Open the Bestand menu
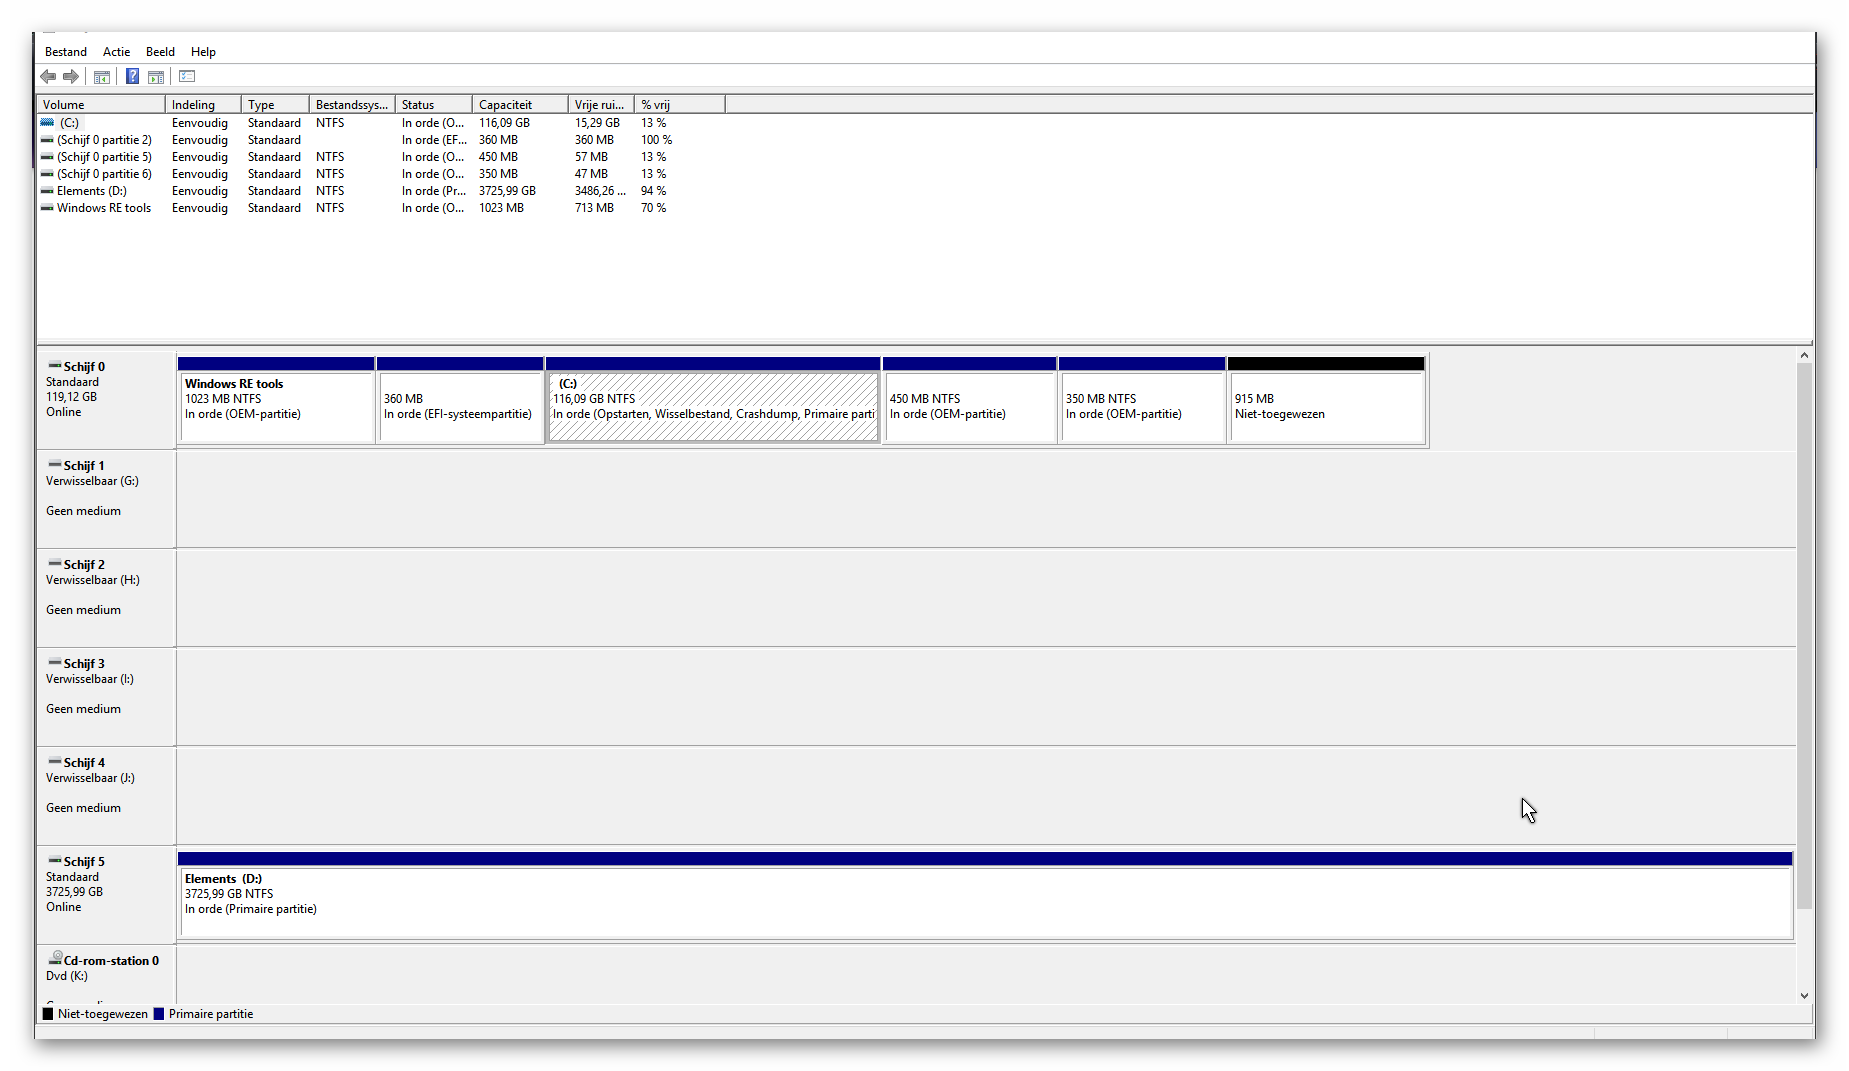 click(66, 52)
